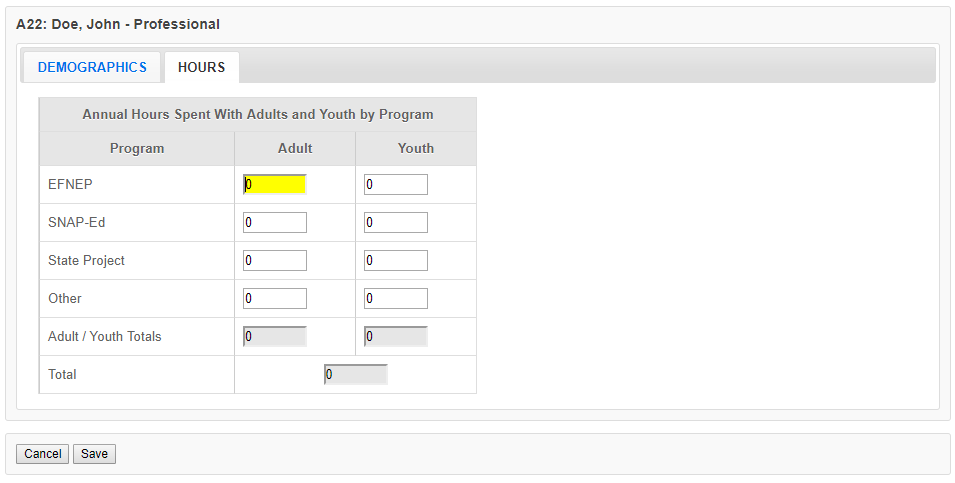Viewport: 955px width, 483px height.
Task: Click the Program column header
Action: (137, 148)
